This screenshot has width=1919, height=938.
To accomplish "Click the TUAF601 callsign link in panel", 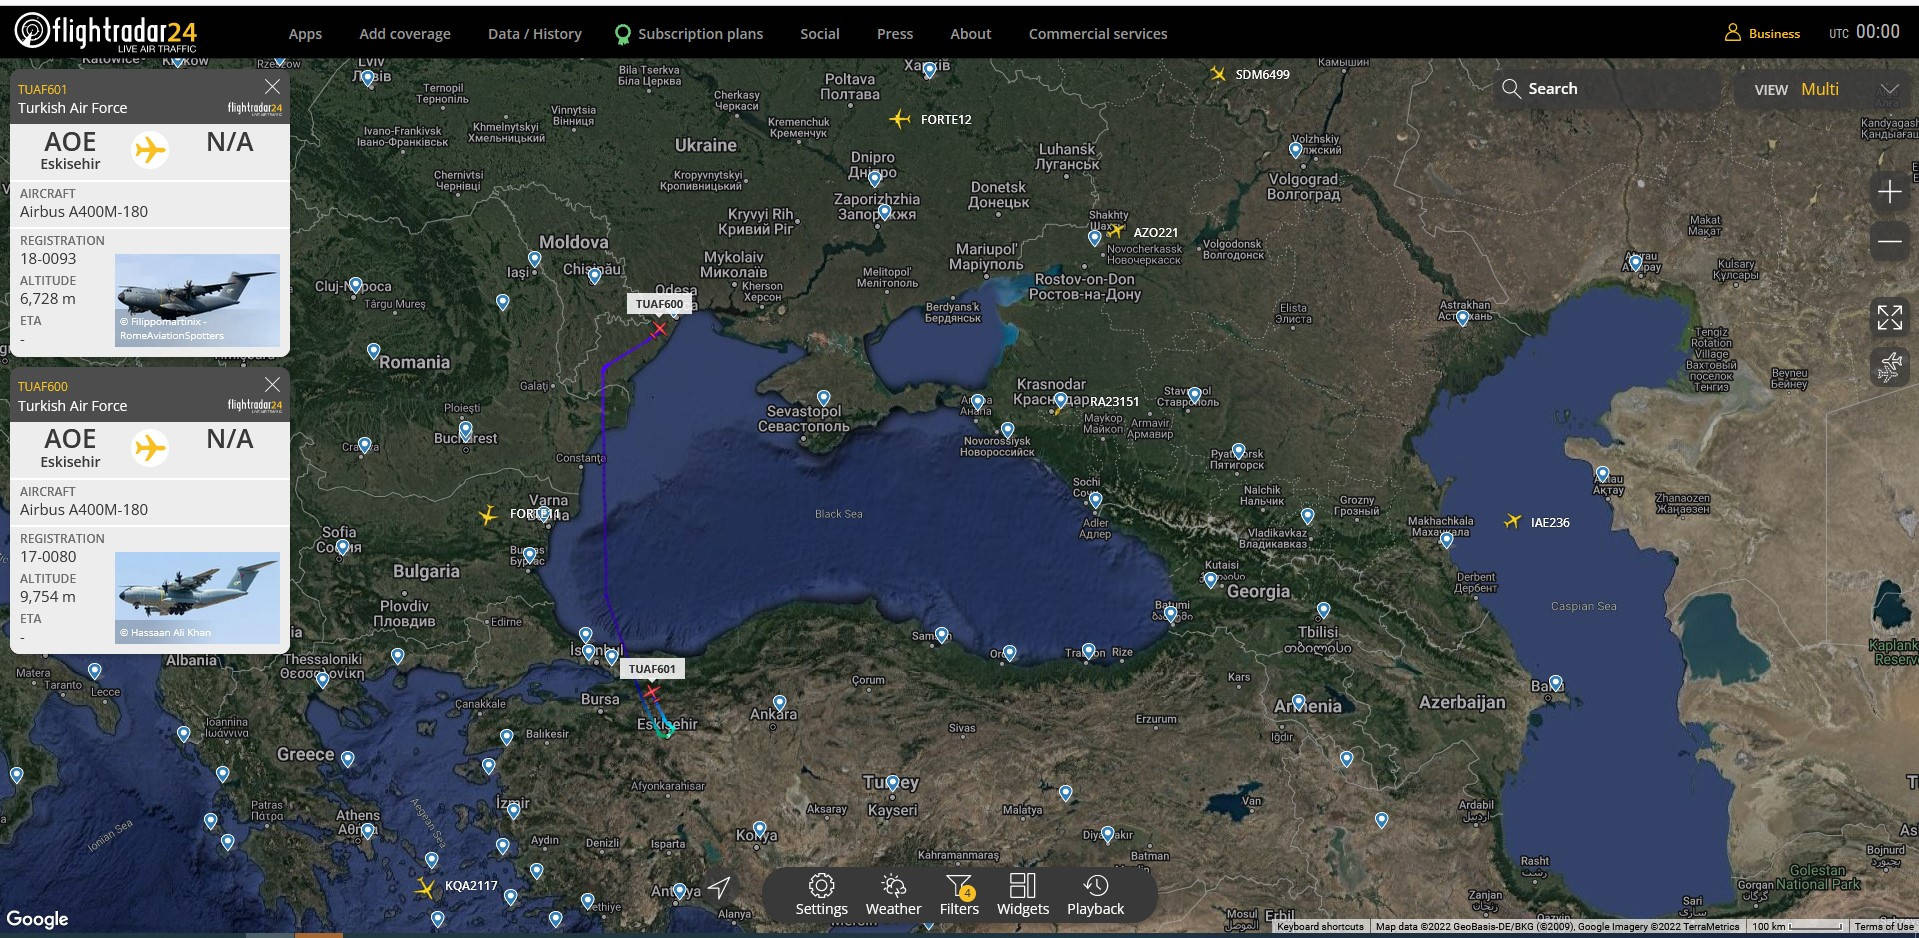I will point(42,89).
